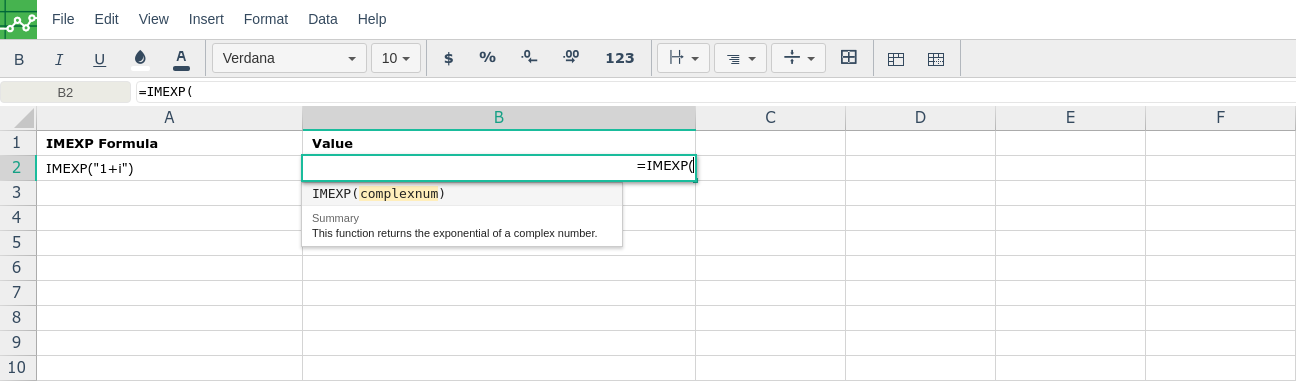Open the Verdana font dropdown
Image resolution: width=1296 pixels, height=381 pixels.
click(x=289, y=58)
